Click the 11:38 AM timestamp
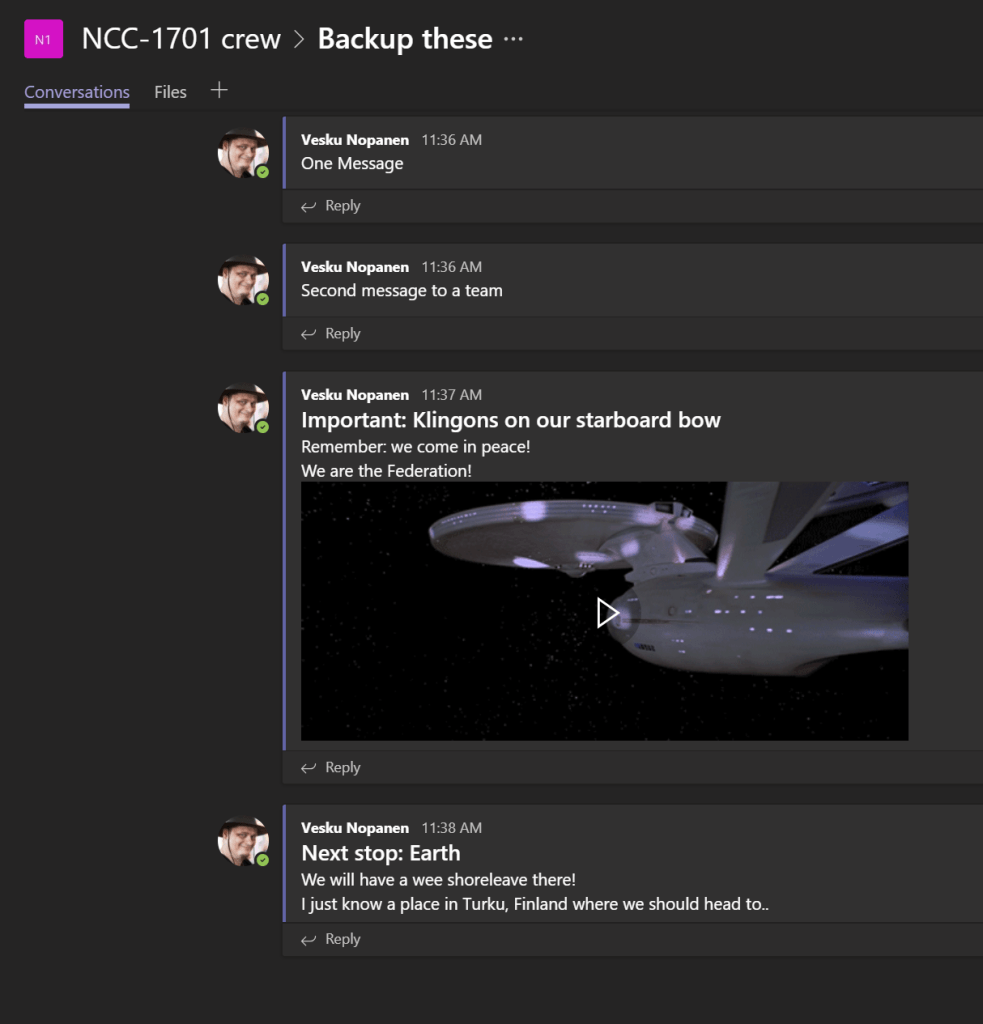Screen dimensions: 983x1024 (452, 828)
